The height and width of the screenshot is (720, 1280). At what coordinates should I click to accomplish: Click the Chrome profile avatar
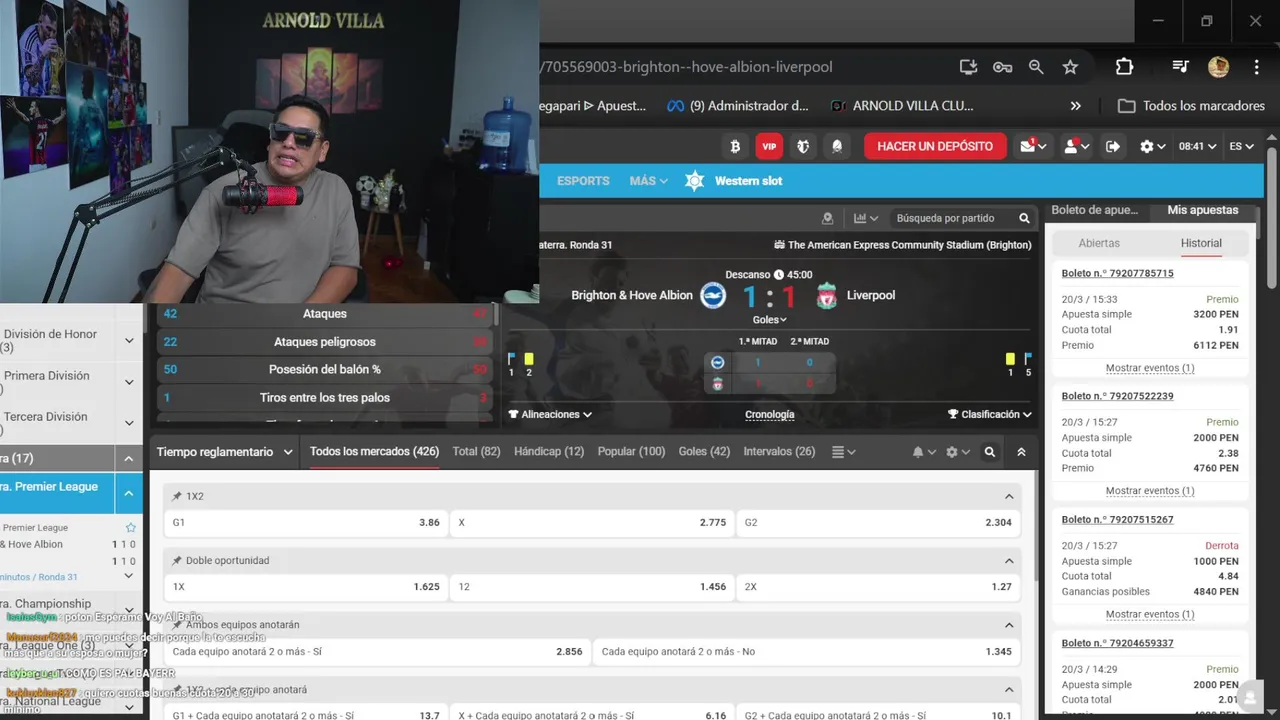coord(1218,67)
